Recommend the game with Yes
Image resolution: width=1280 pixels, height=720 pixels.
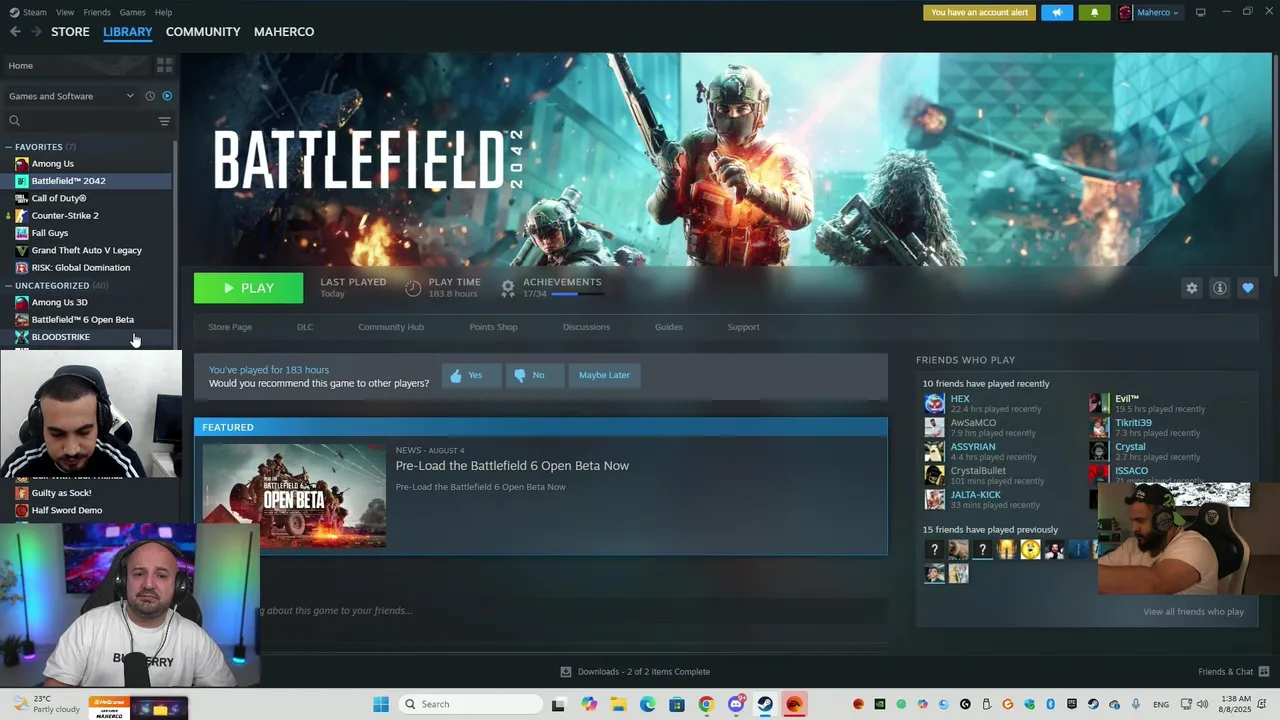coord(471,375)
